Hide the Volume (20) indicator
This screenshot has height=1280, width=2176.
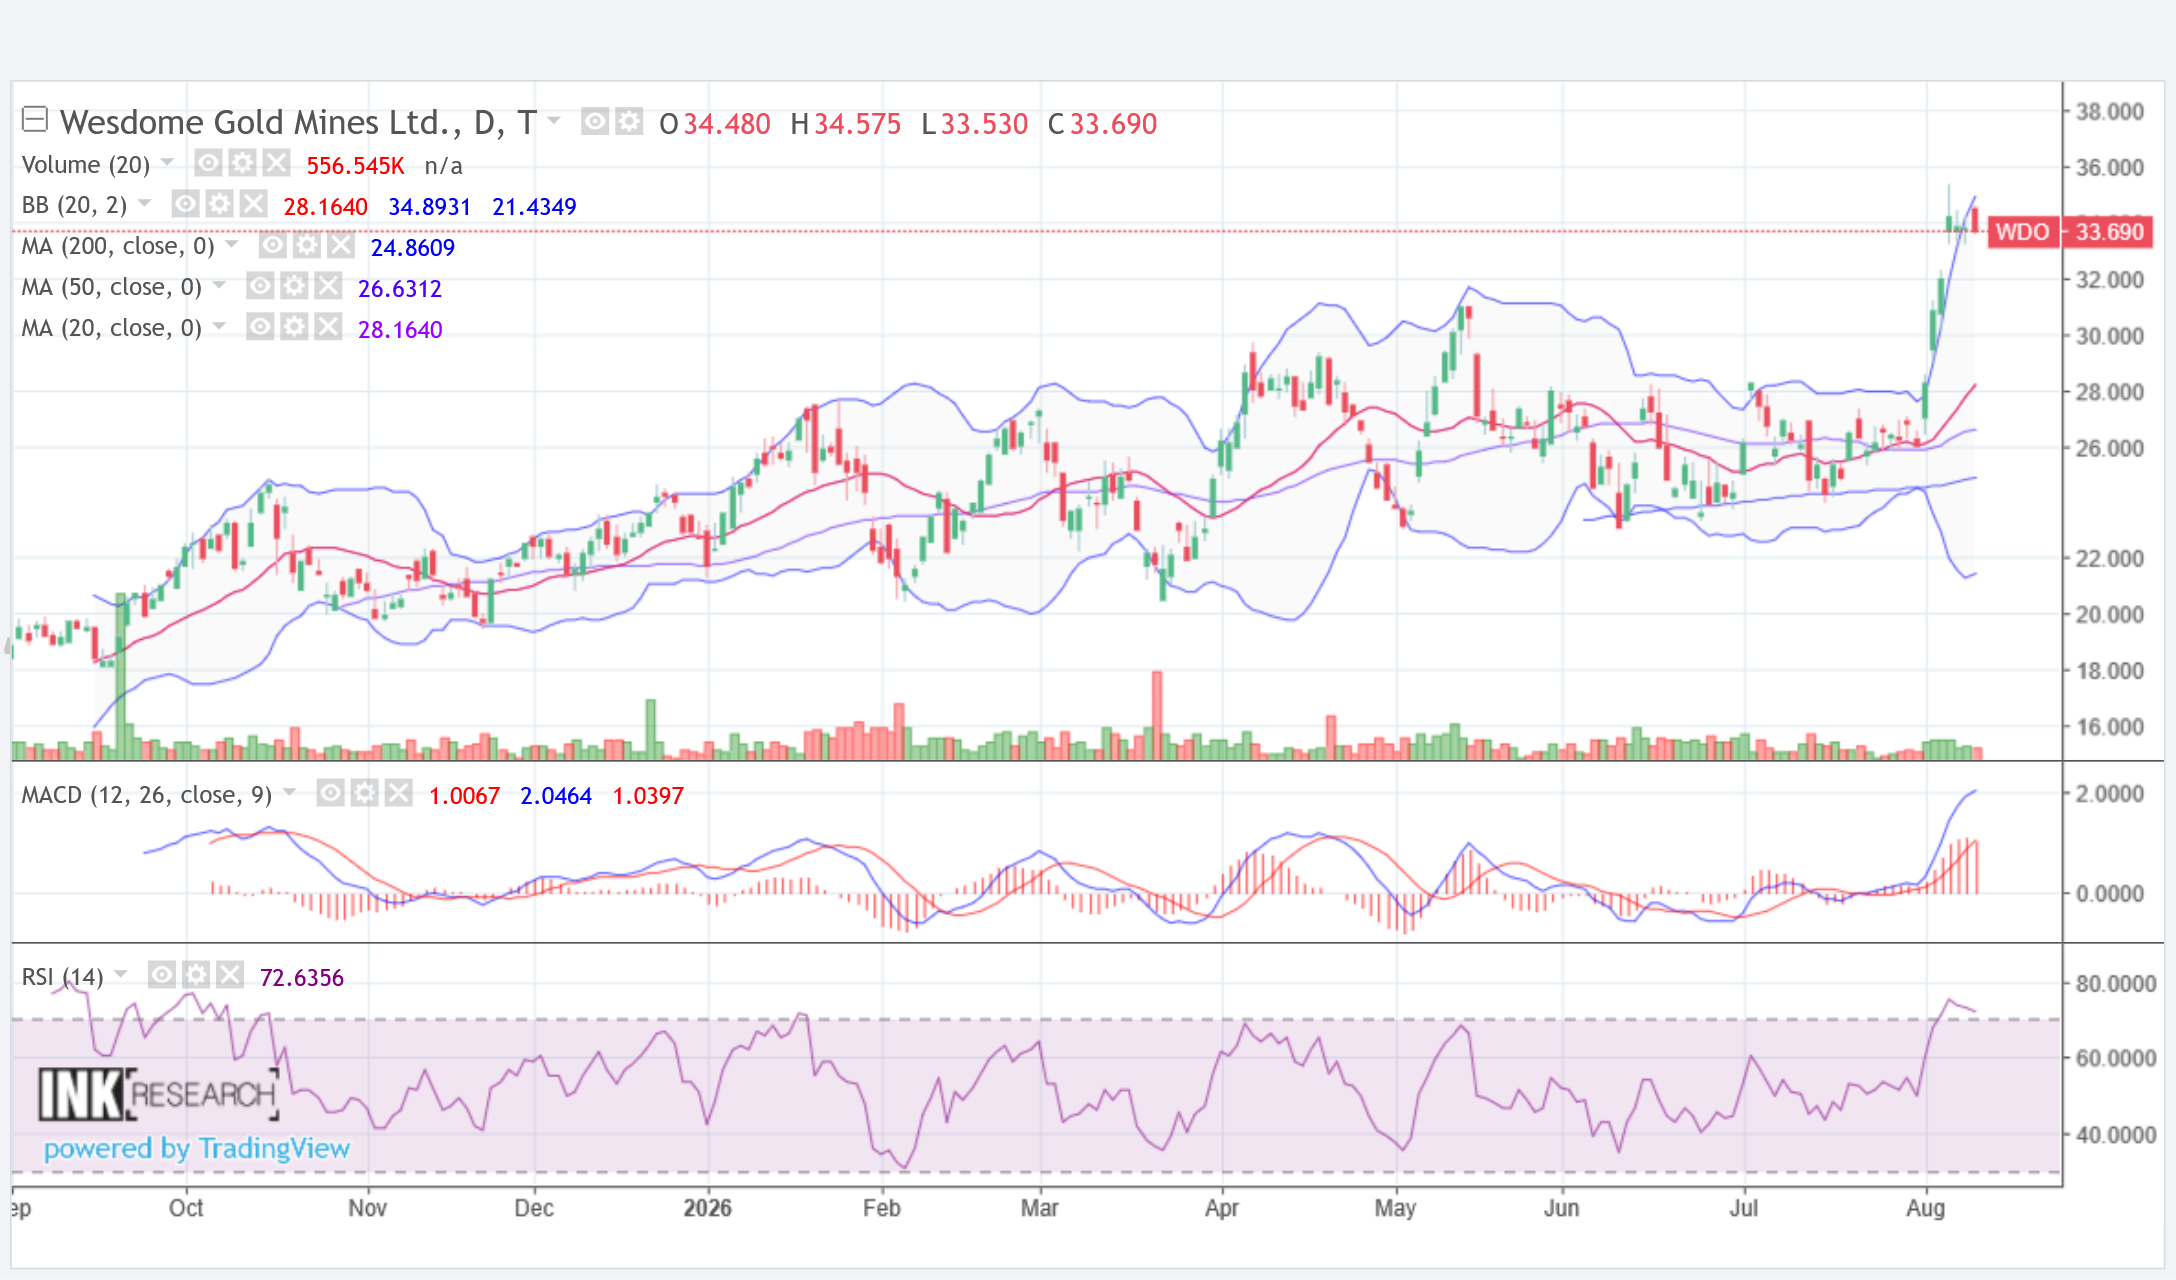tap(208, 163)
